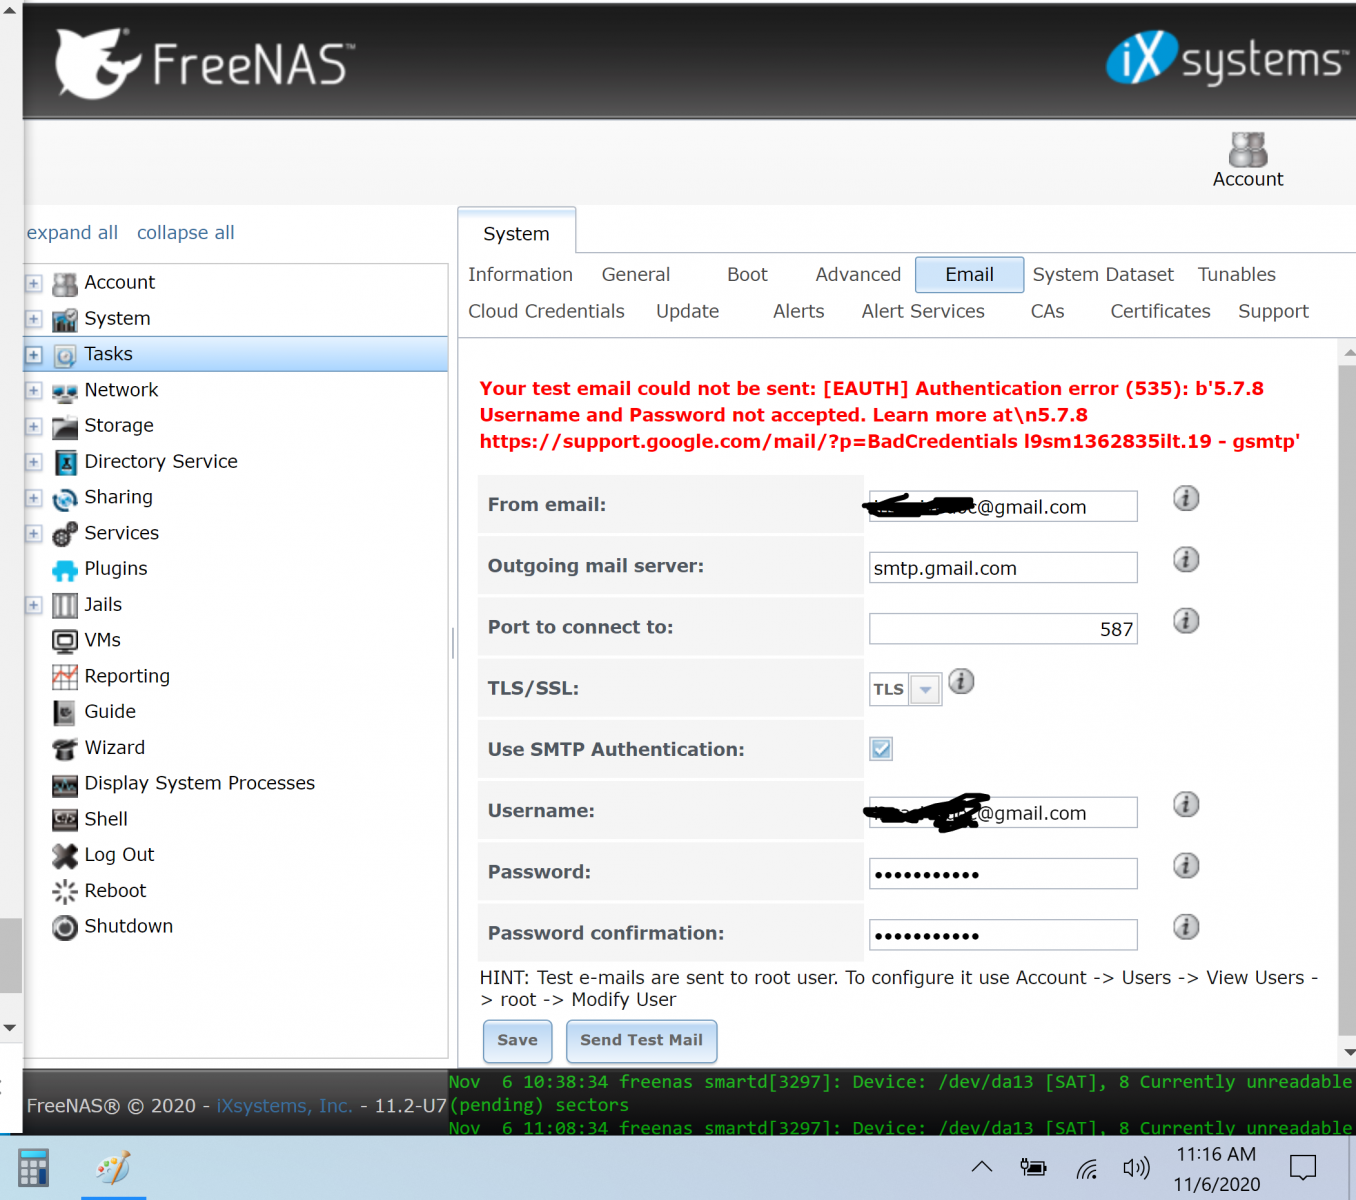Open the System Dataset tab

coord(1103,274)
